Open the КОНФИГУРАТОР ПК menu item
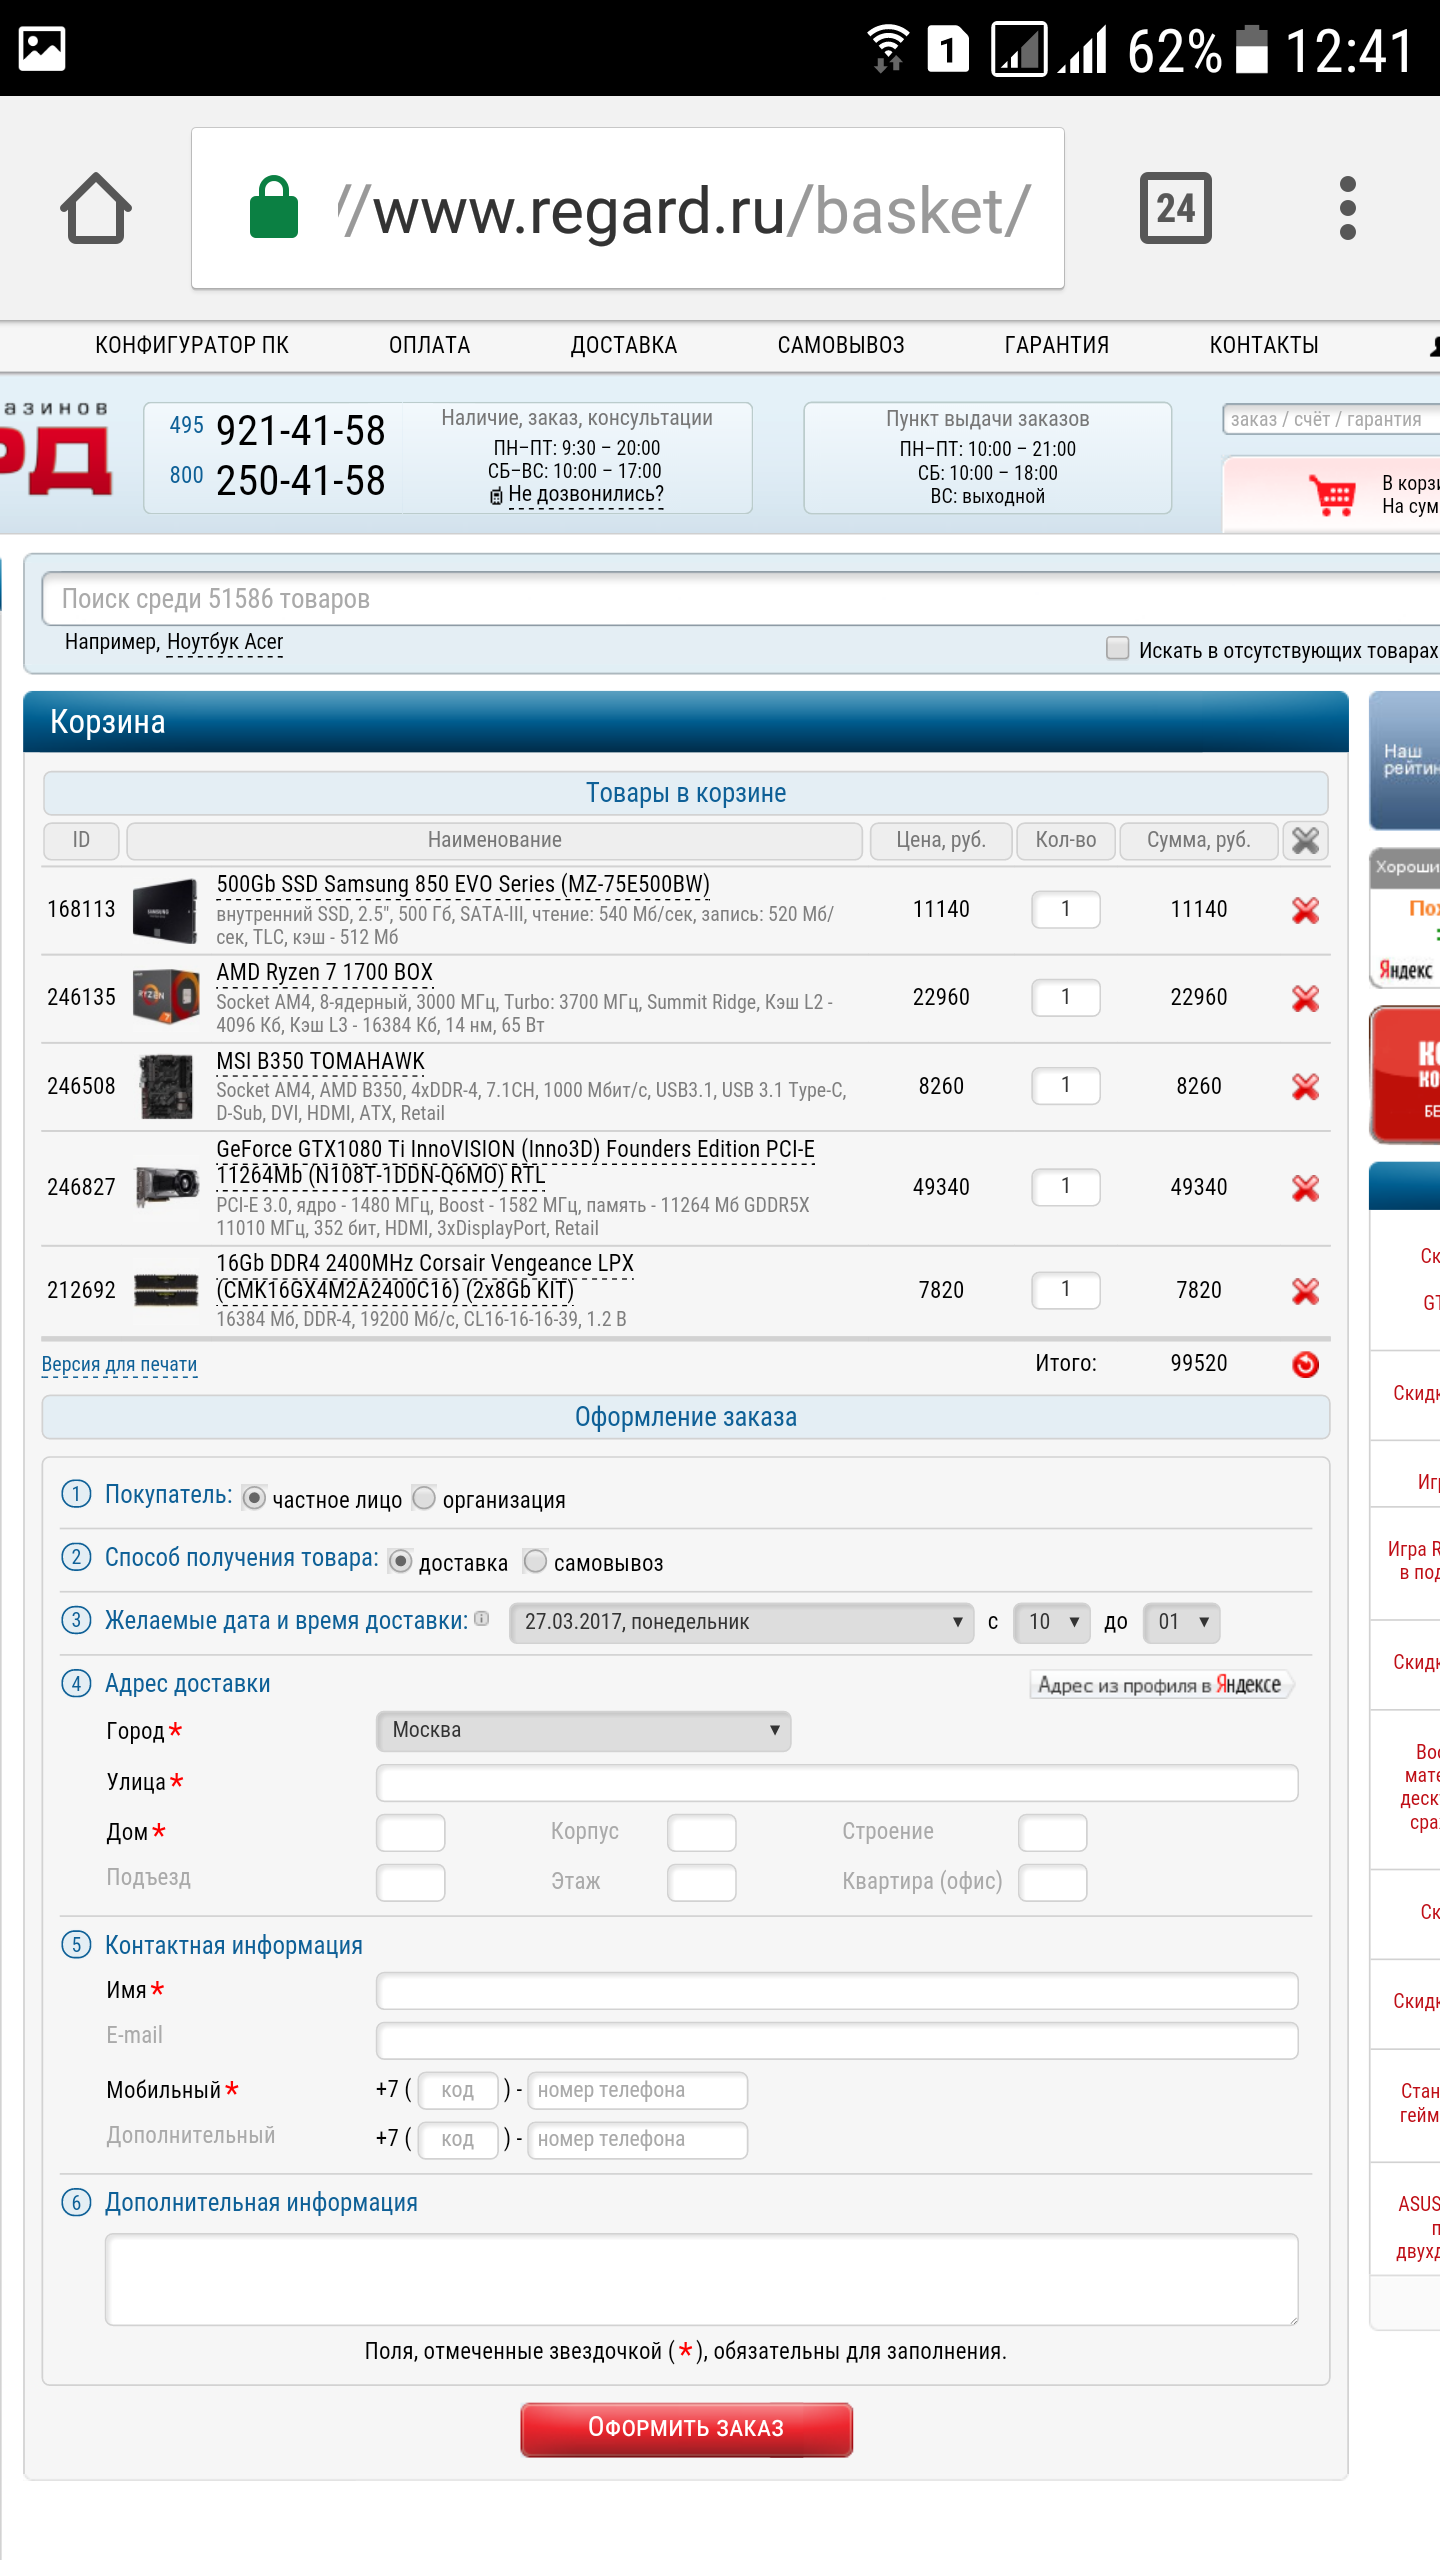 (192, 345)
